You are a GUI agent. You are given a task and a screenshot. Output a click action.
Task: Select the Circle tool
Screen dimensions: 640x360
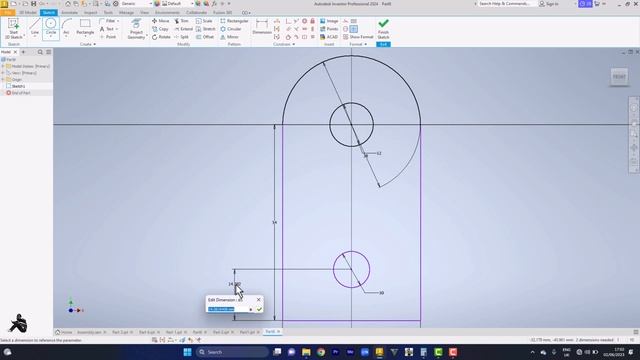tap(51, 28)
